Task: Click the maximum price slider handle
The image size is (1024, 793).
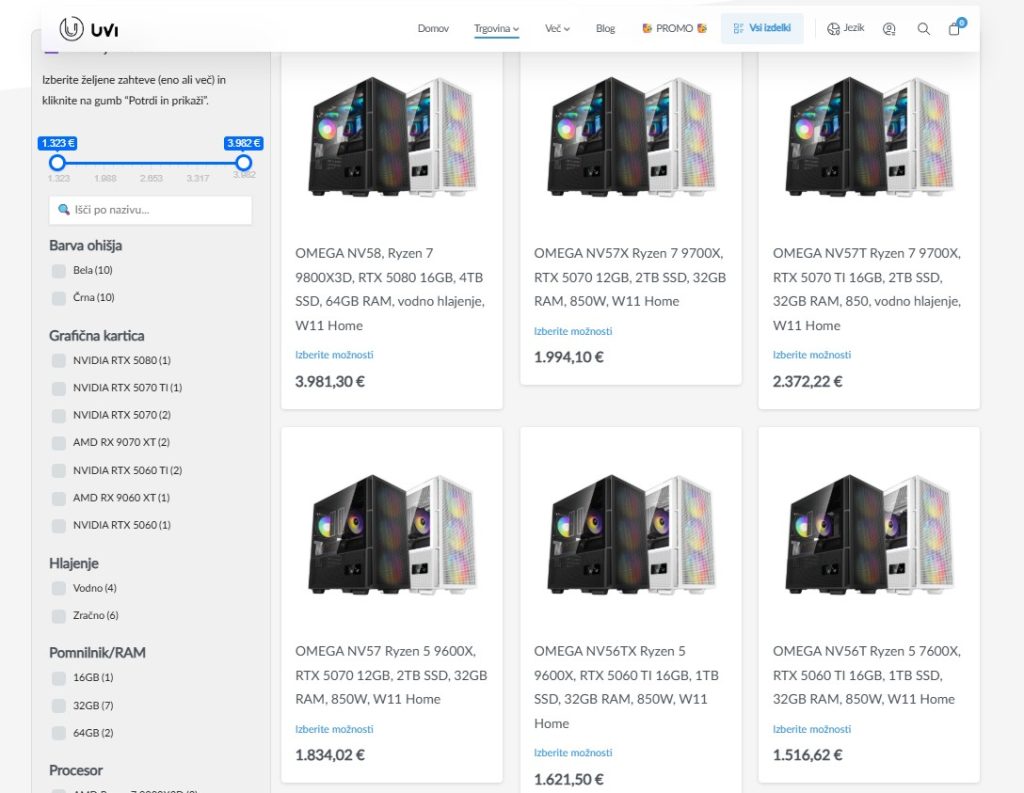Action: pos(244,163)
